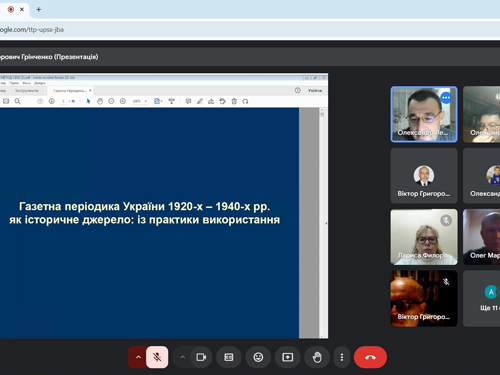Expand video settings chevron beside camera
This screenshot has height=375, width=500.
[182, 357]
